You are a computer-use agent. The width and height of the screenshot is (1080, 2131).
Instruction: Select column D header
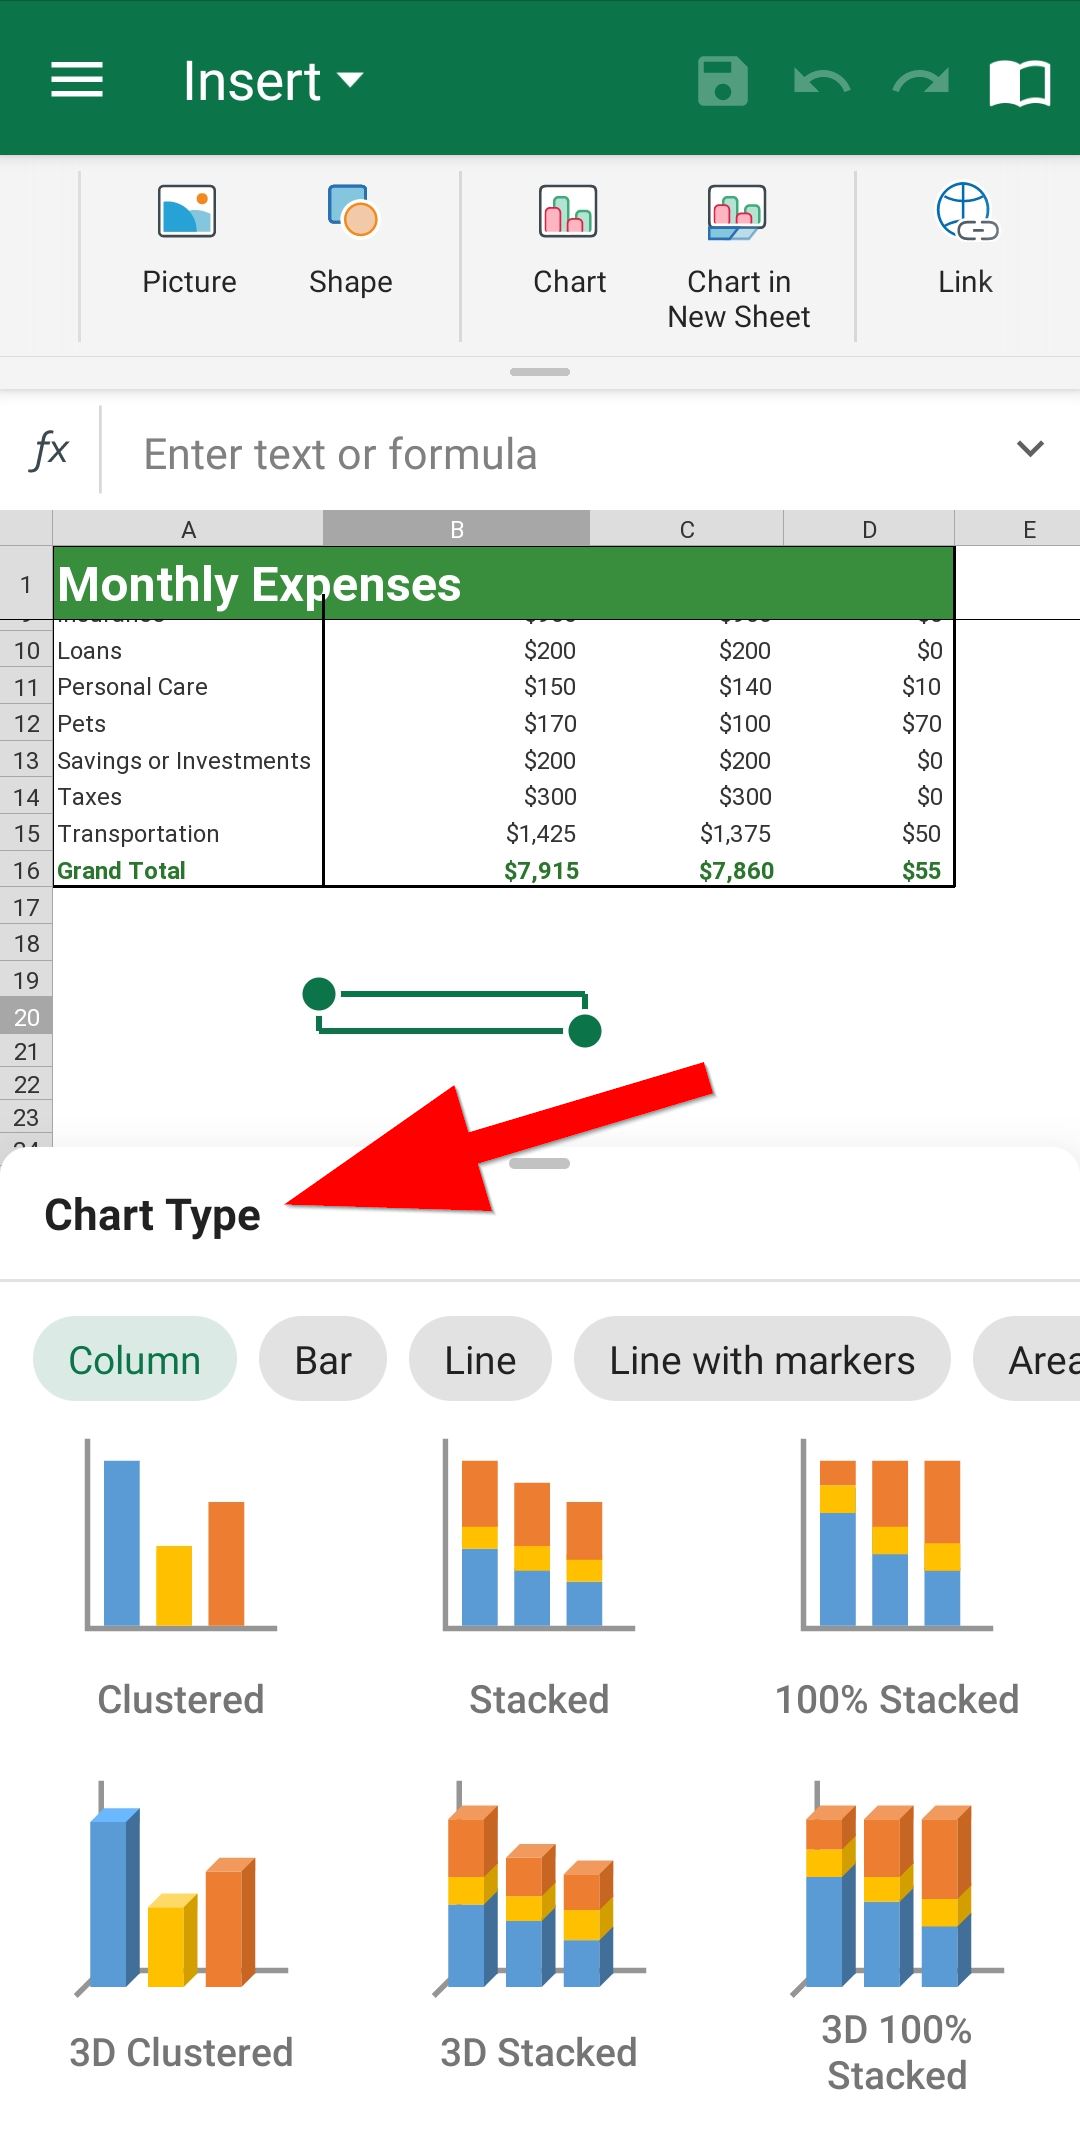(x=870, y=529)
